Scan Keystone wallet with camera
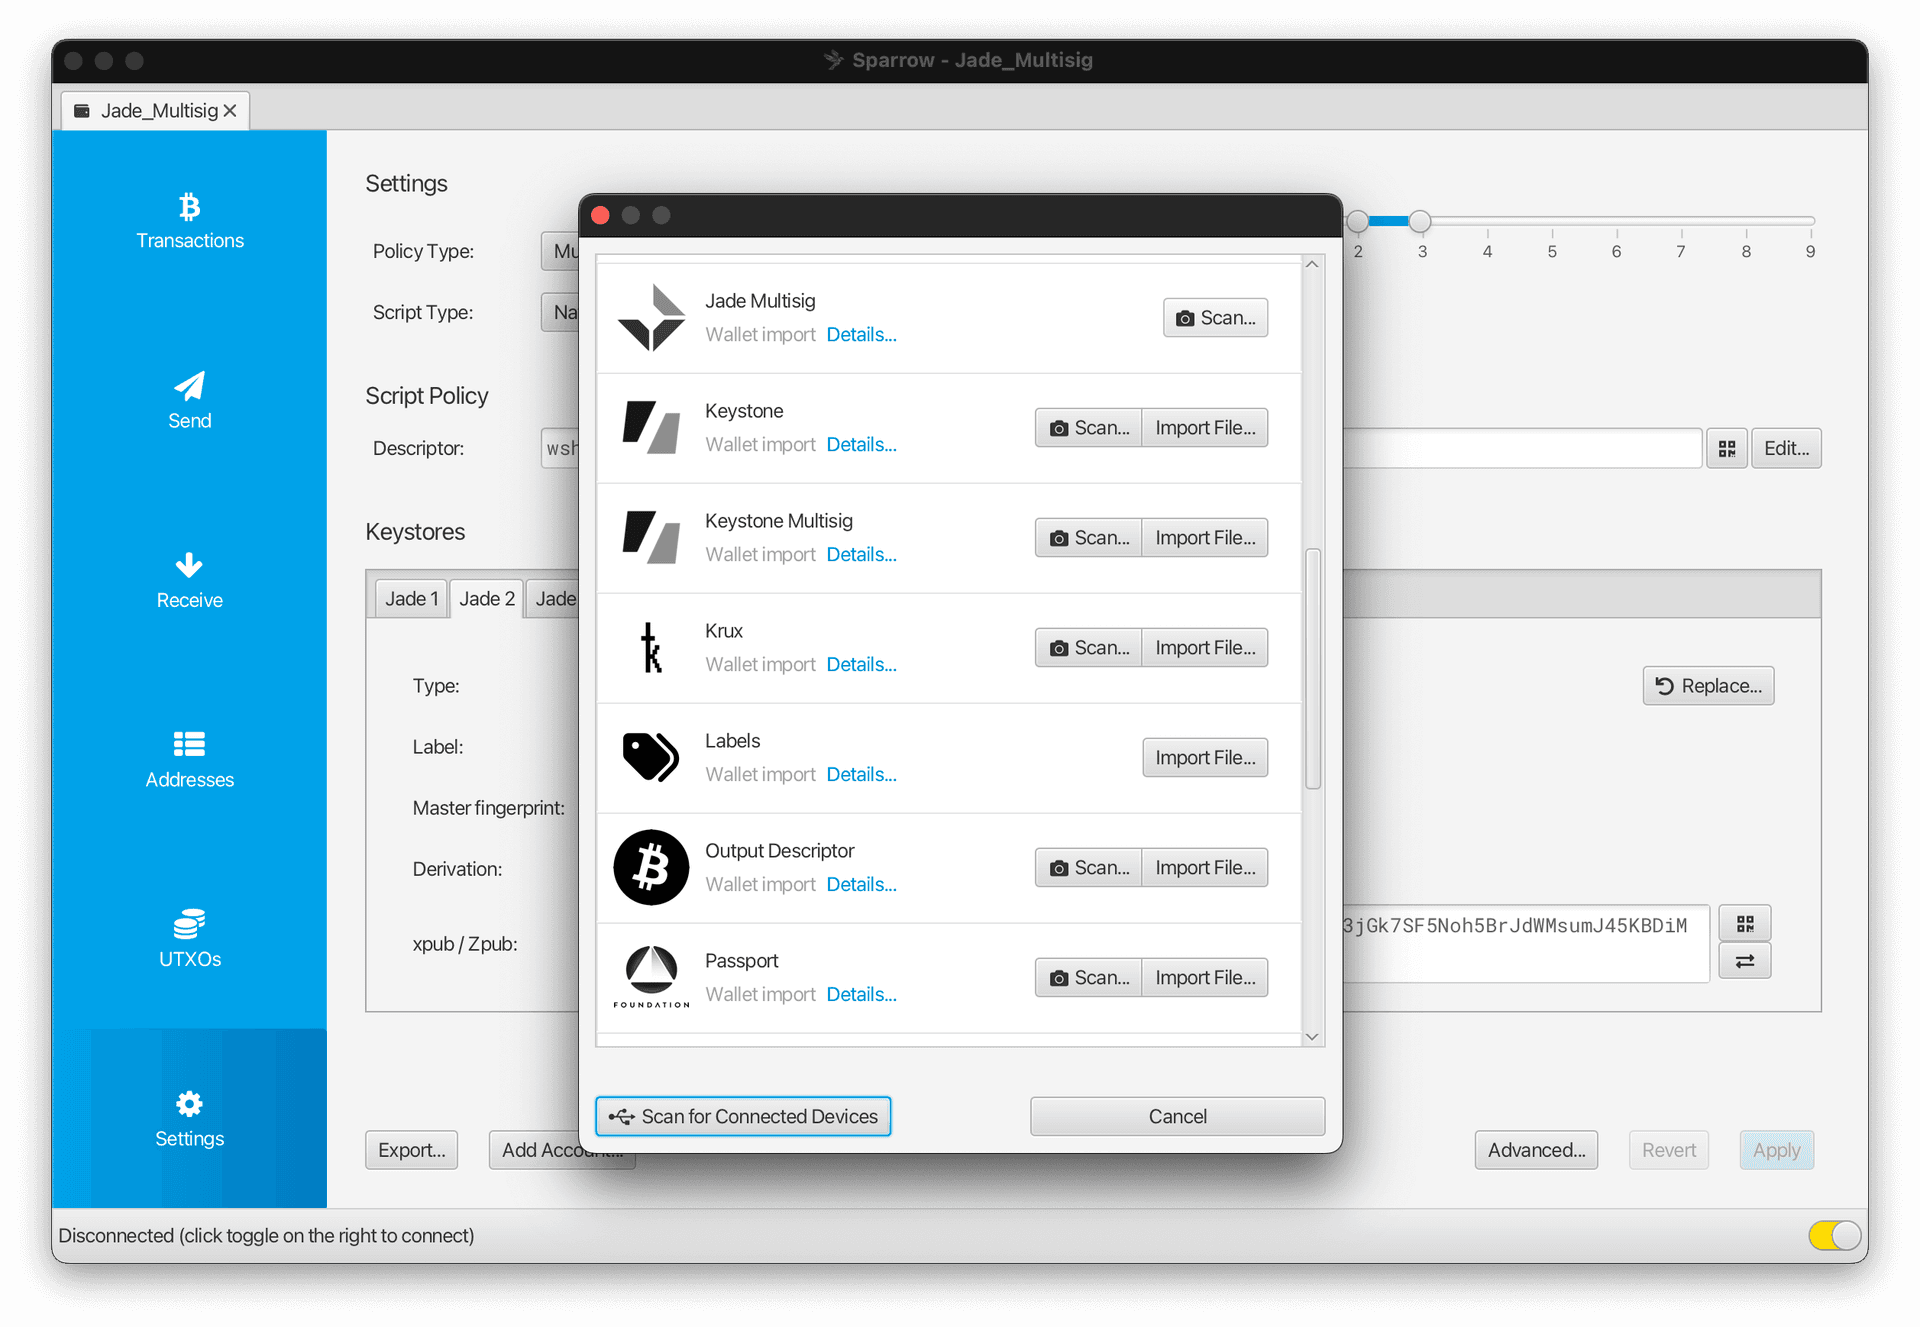1920x1327 pixels. point(1088,428)
